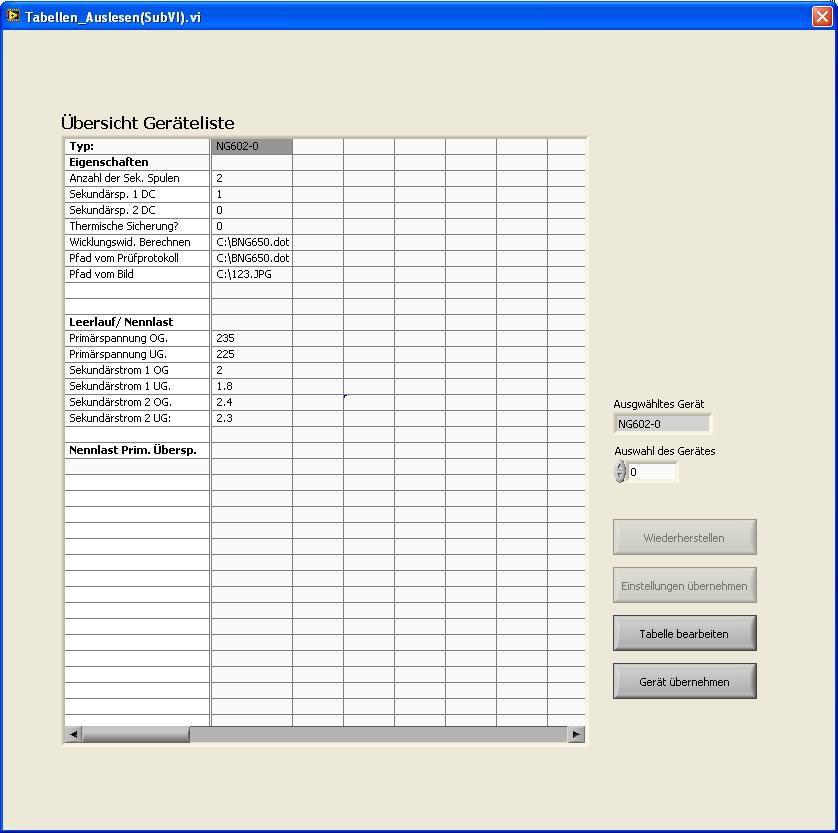Click the Gerät übernehmen button
838x833 pixels.
click(x=685, y=681)
